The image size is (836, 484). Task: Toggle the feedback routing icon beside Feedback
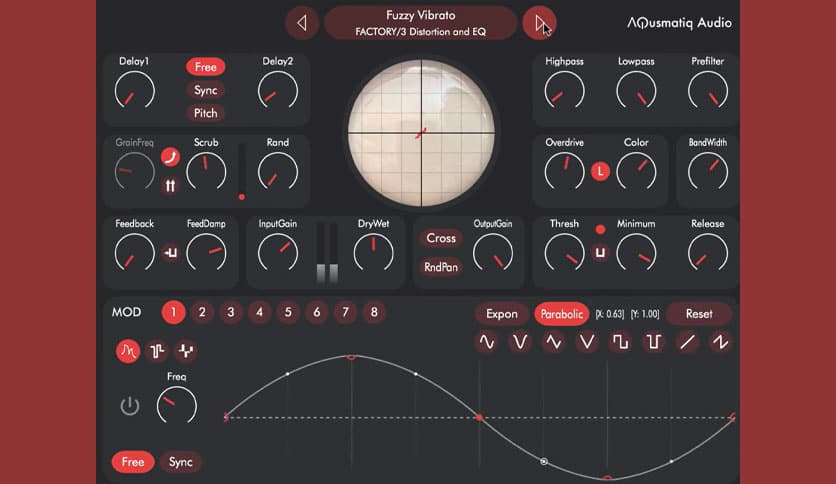(170, 253)
